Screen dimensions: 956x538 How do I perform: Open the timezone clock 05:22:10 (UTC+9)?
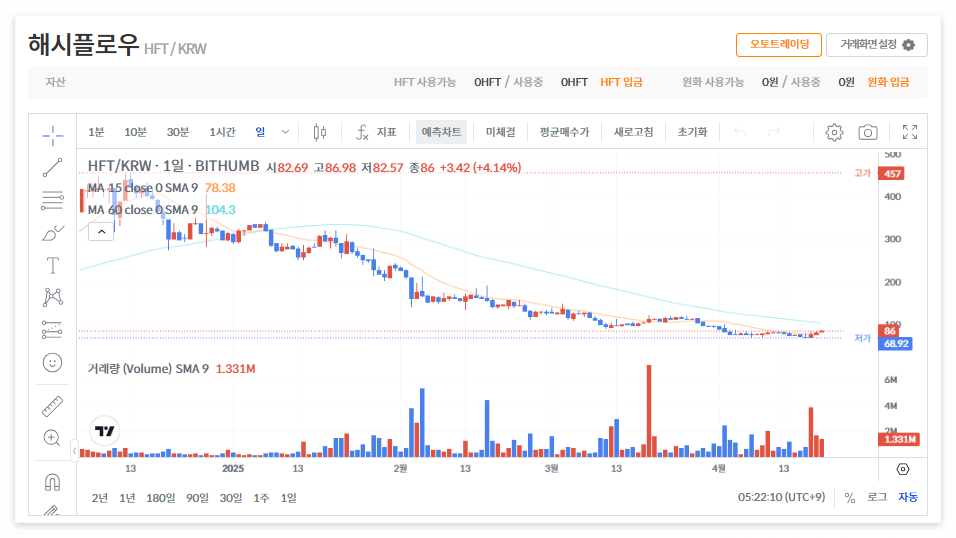pyautogui.click(x=781, y=497)
